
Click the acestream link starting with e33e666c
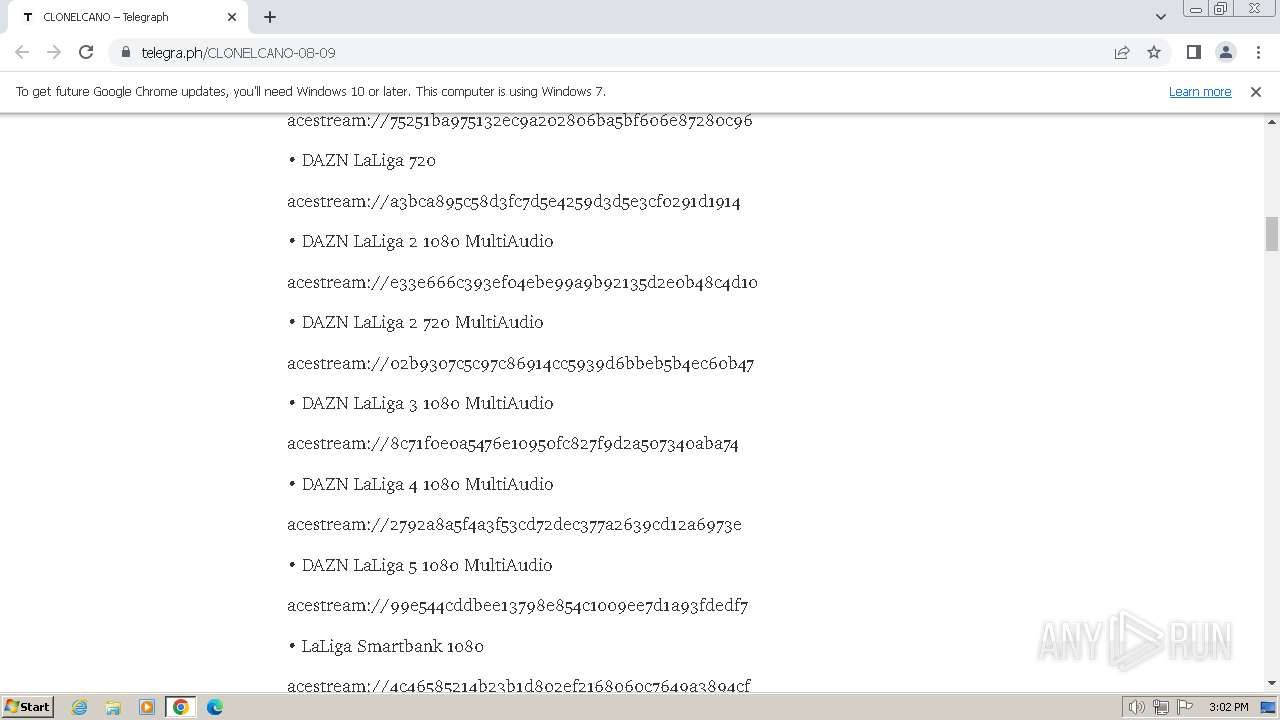coord(522,282)
